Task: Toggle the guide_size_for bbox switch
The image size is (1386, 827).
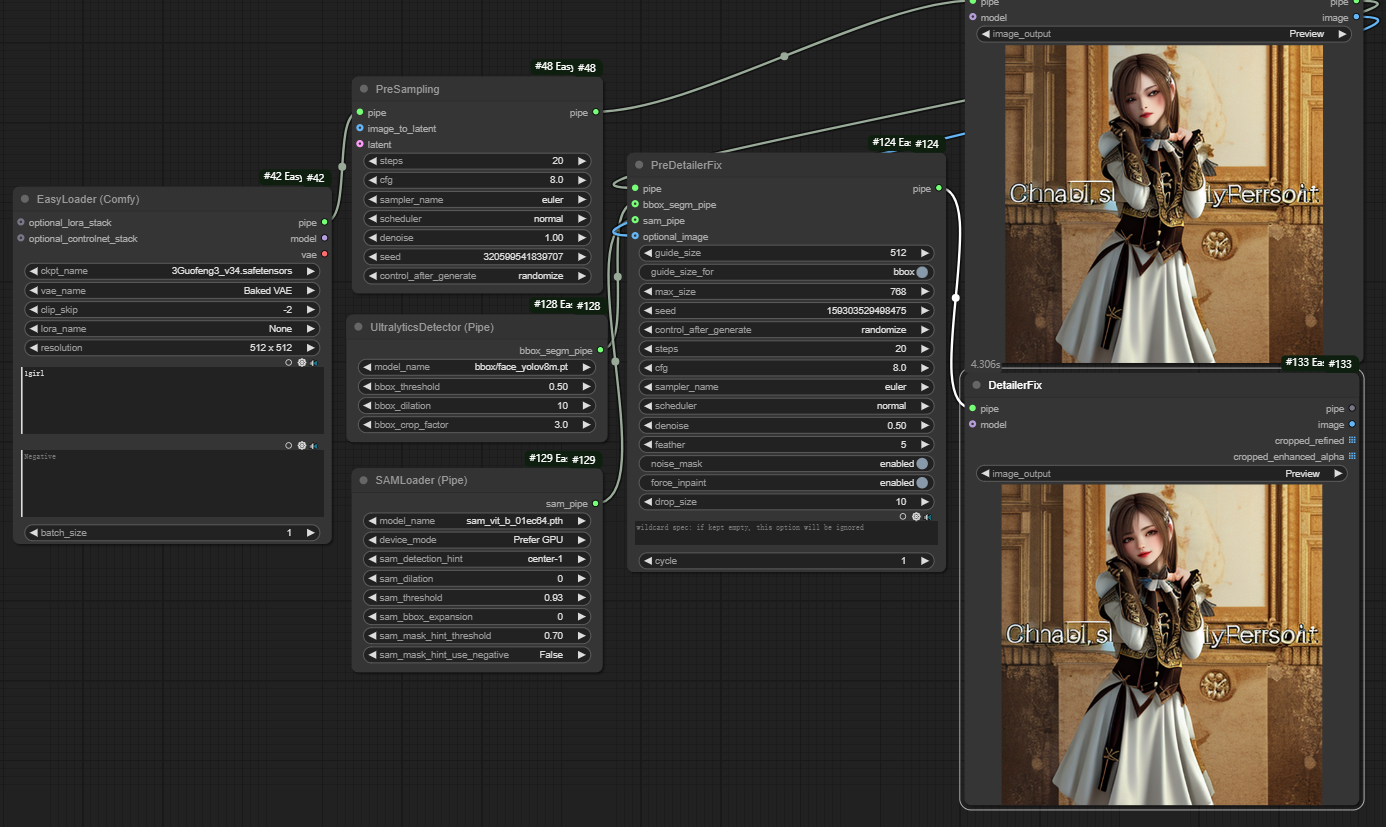Action: click(921, 272)
